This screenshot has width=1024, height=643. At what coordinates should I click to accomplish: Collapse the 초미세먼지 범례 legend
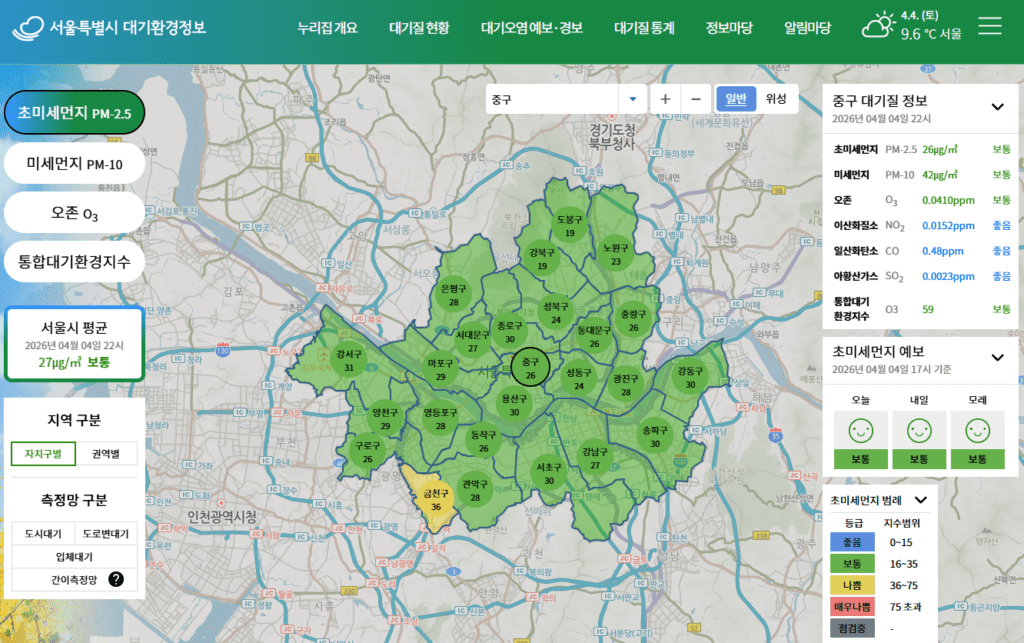tap(920, 499)
